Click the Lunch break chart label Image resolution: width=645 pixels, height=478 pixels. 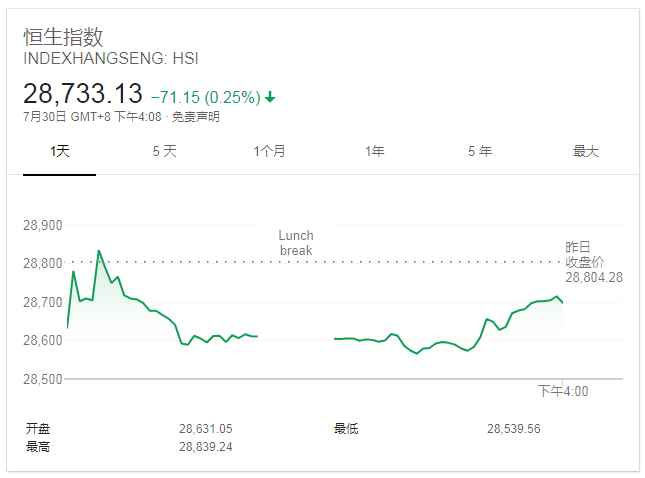click(x=296, y=243)
